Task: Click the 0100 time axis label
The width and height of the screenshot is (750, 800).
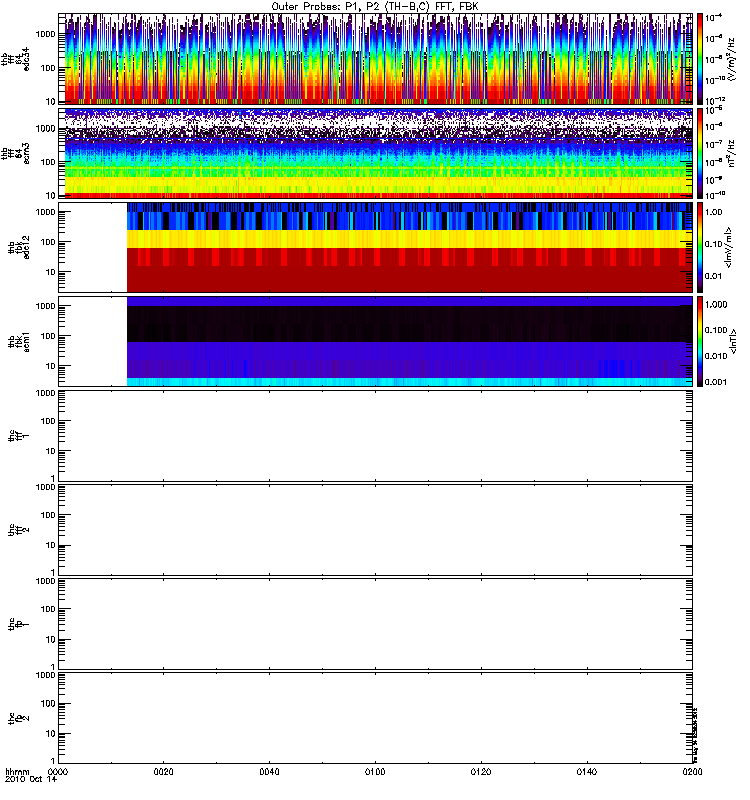Action: coord(375,771)
